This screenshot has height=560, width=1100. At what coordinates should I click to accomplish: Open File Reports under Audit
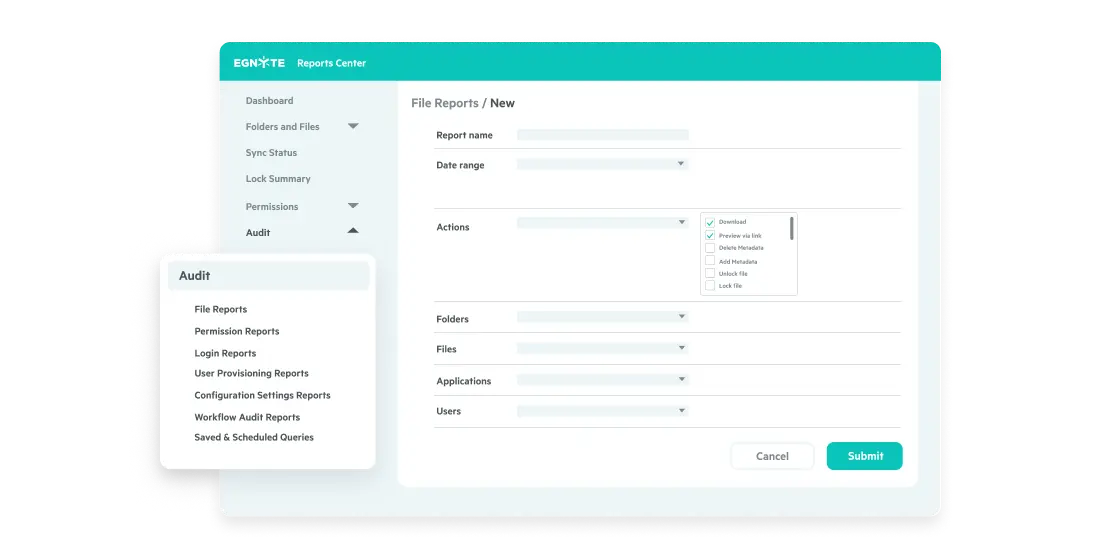[x=220, y=309]
